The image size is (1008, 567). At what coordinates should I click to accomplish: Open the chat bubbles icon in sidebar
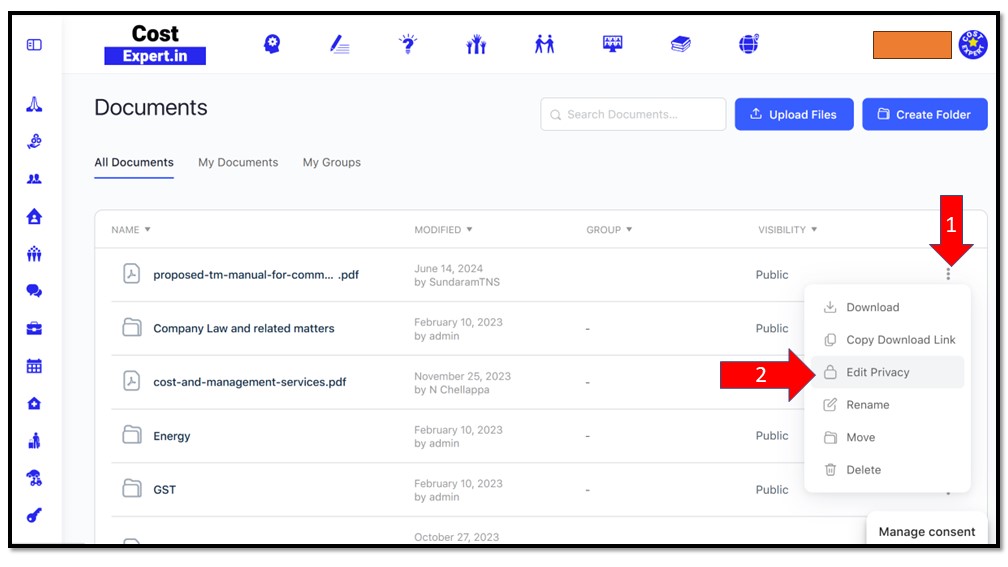pyautogui.click(x=34, y=291)
